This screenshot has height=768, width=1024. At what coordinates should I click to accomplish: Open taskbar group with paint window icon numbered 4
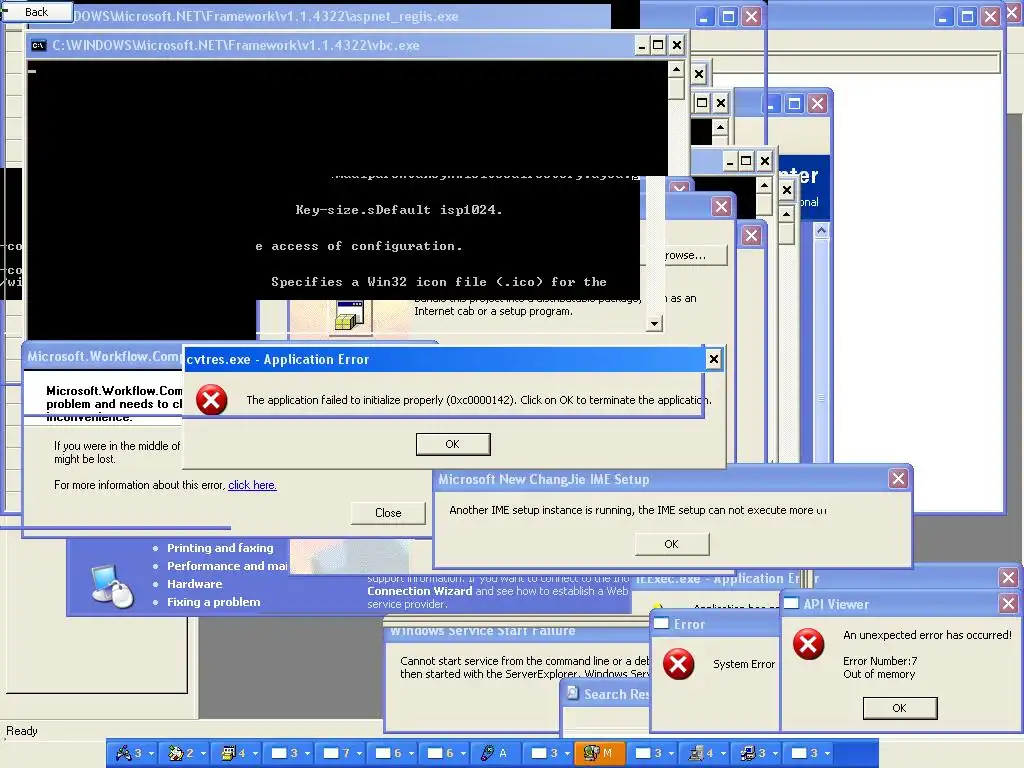click(x=235, y=753)
